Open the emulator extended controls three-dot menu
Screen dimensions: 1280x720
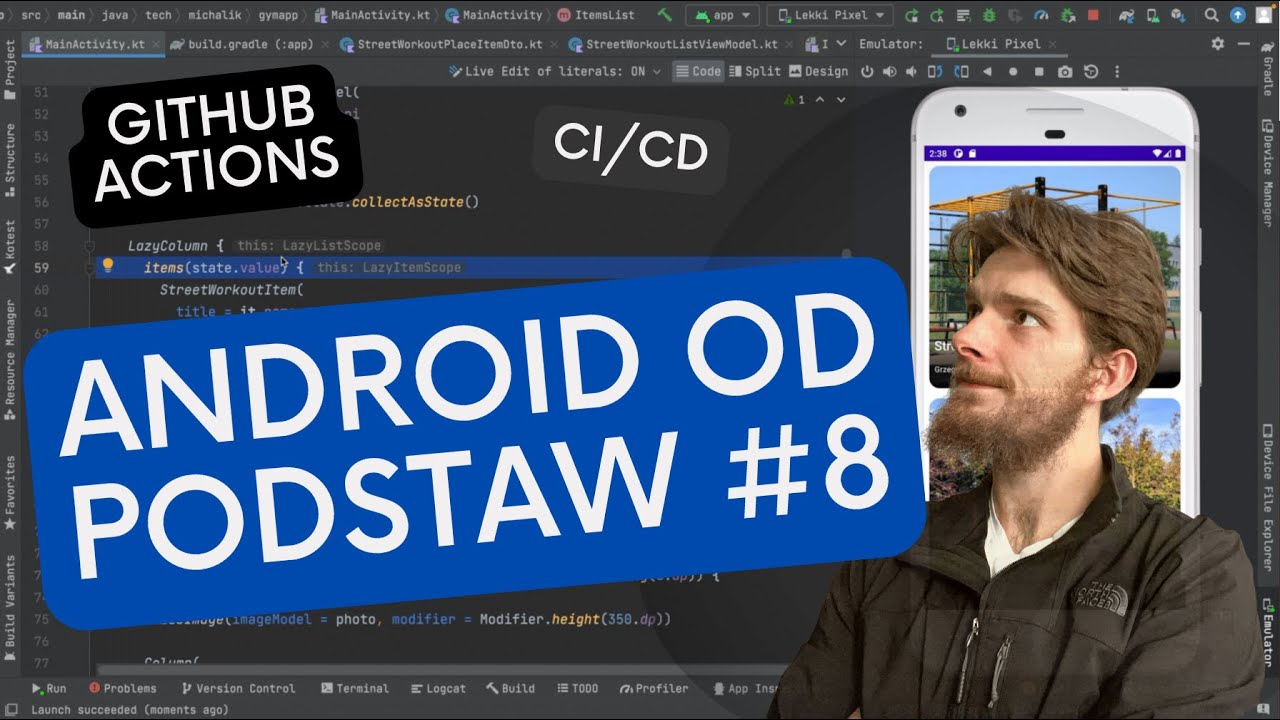point(1117,72)
